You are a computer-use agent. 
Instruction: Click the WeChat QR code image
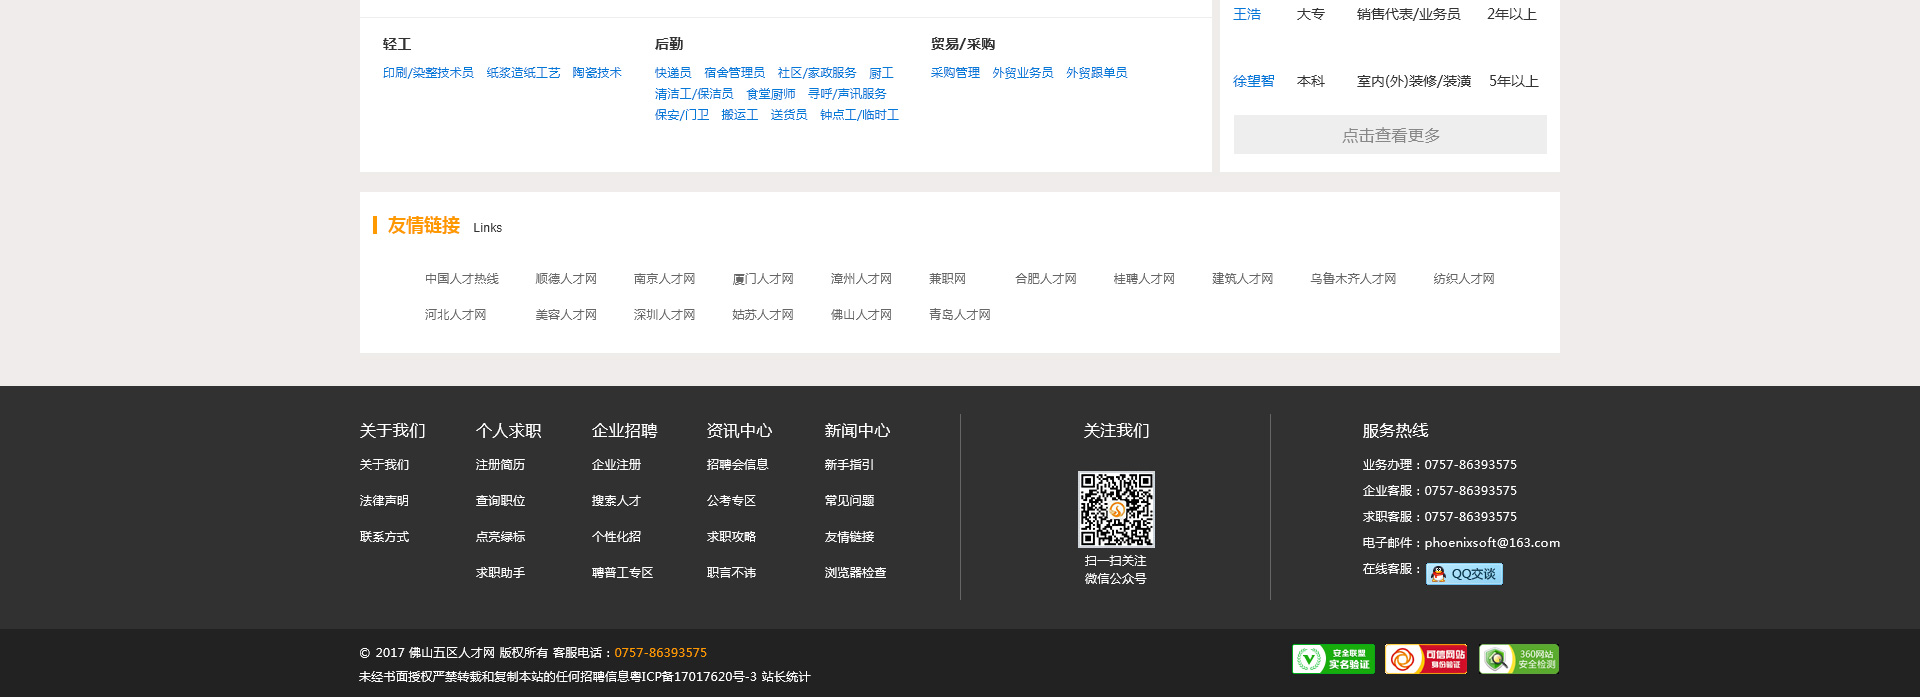[1116, 509]
